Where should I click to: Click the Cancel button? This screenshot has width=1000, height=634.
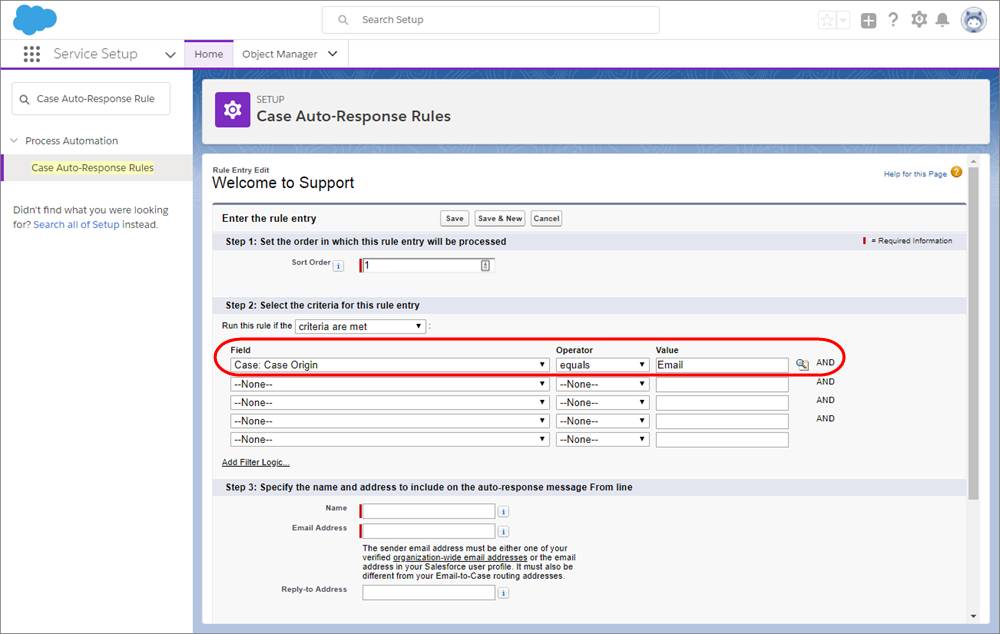pos(546,218)
